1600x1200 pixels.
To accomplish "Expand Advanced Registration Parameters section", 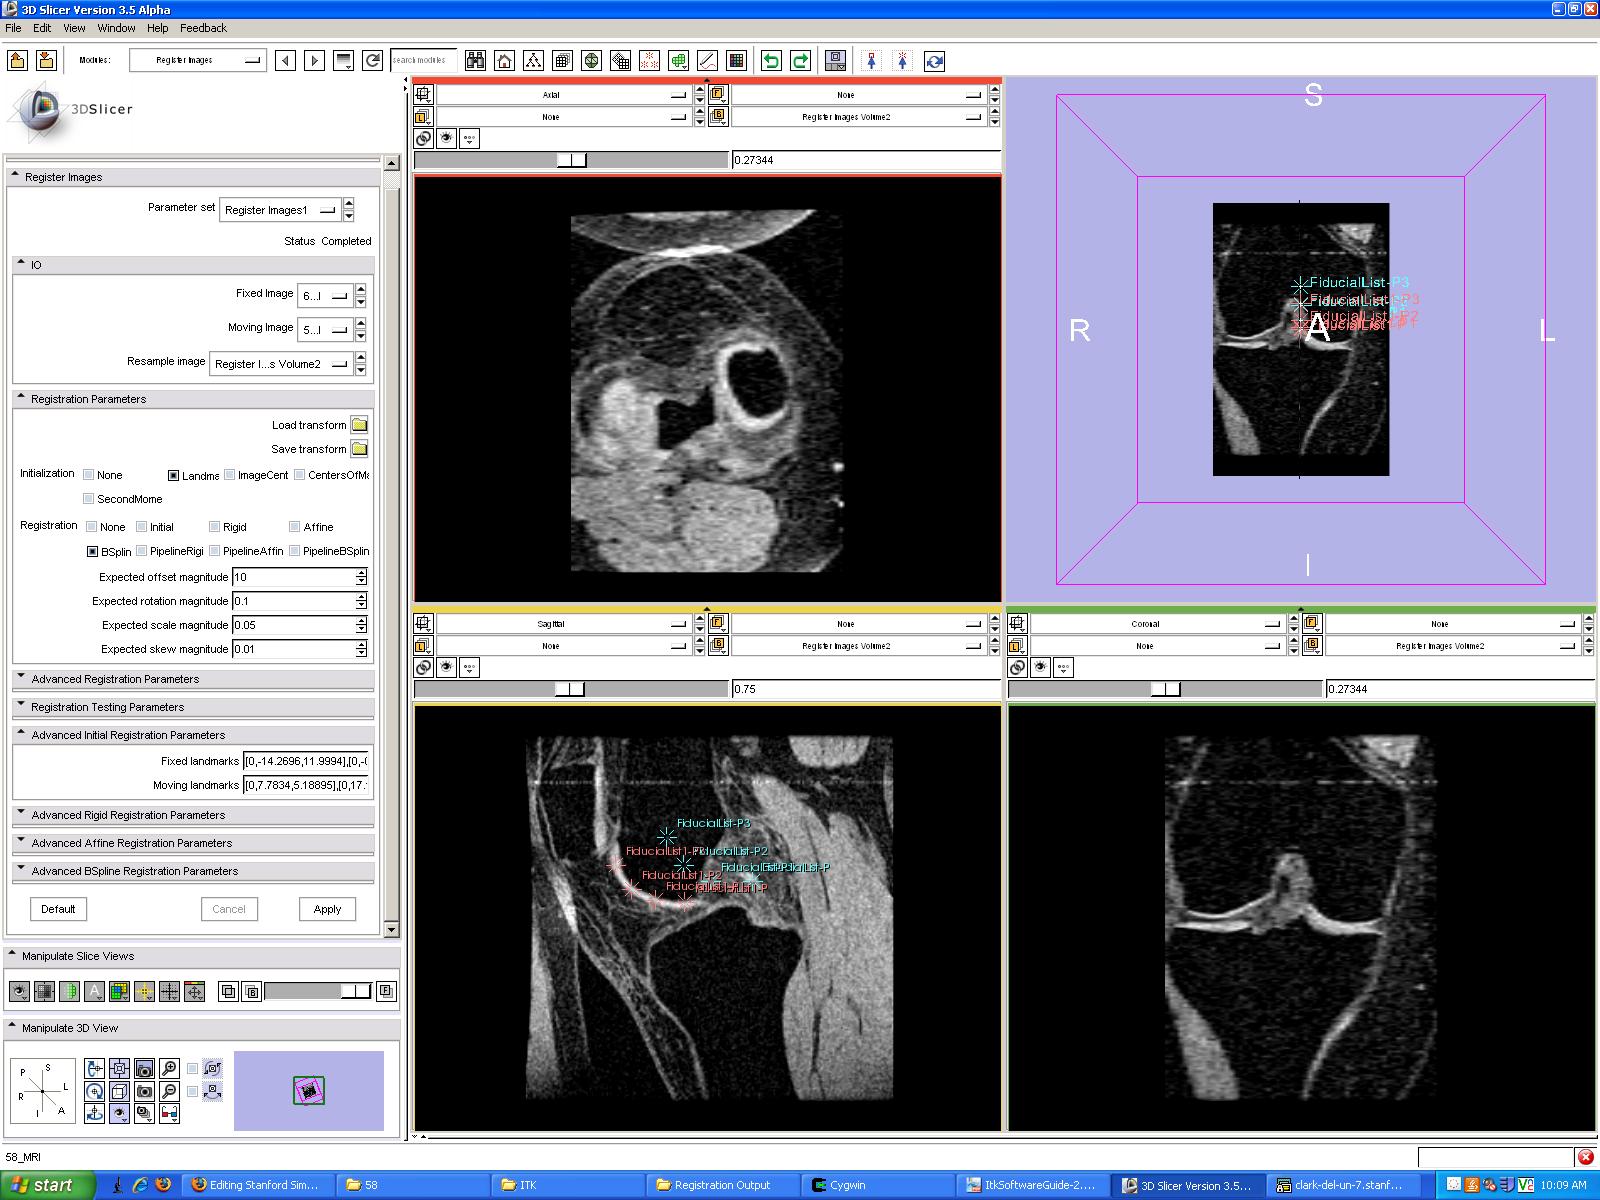I will click(193, 679).
